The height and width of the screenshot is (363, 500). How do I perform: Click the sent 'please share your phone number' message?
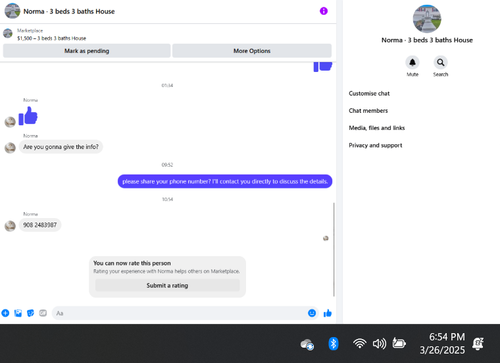[225, 181]
